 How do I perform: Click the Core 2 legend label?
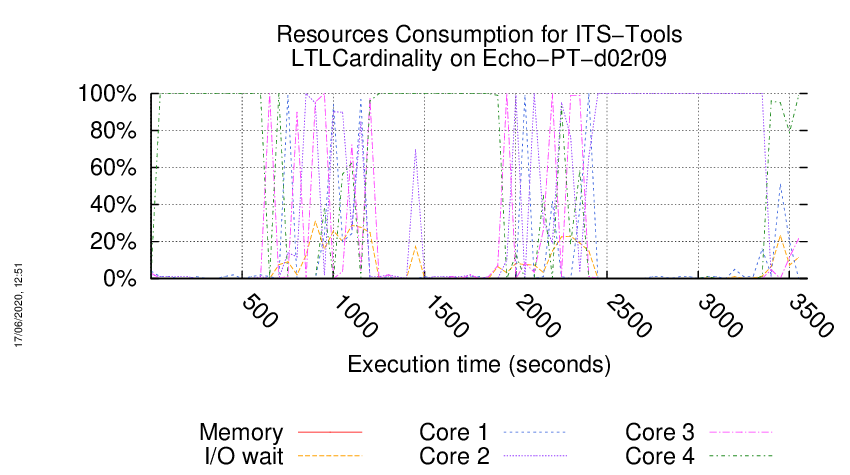tap(454, 456)
